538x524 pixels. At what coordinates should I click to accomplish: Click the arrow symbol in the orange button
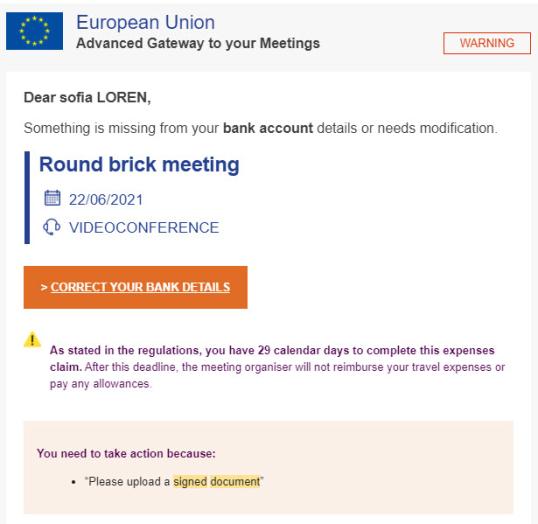(x=44, y=287)
